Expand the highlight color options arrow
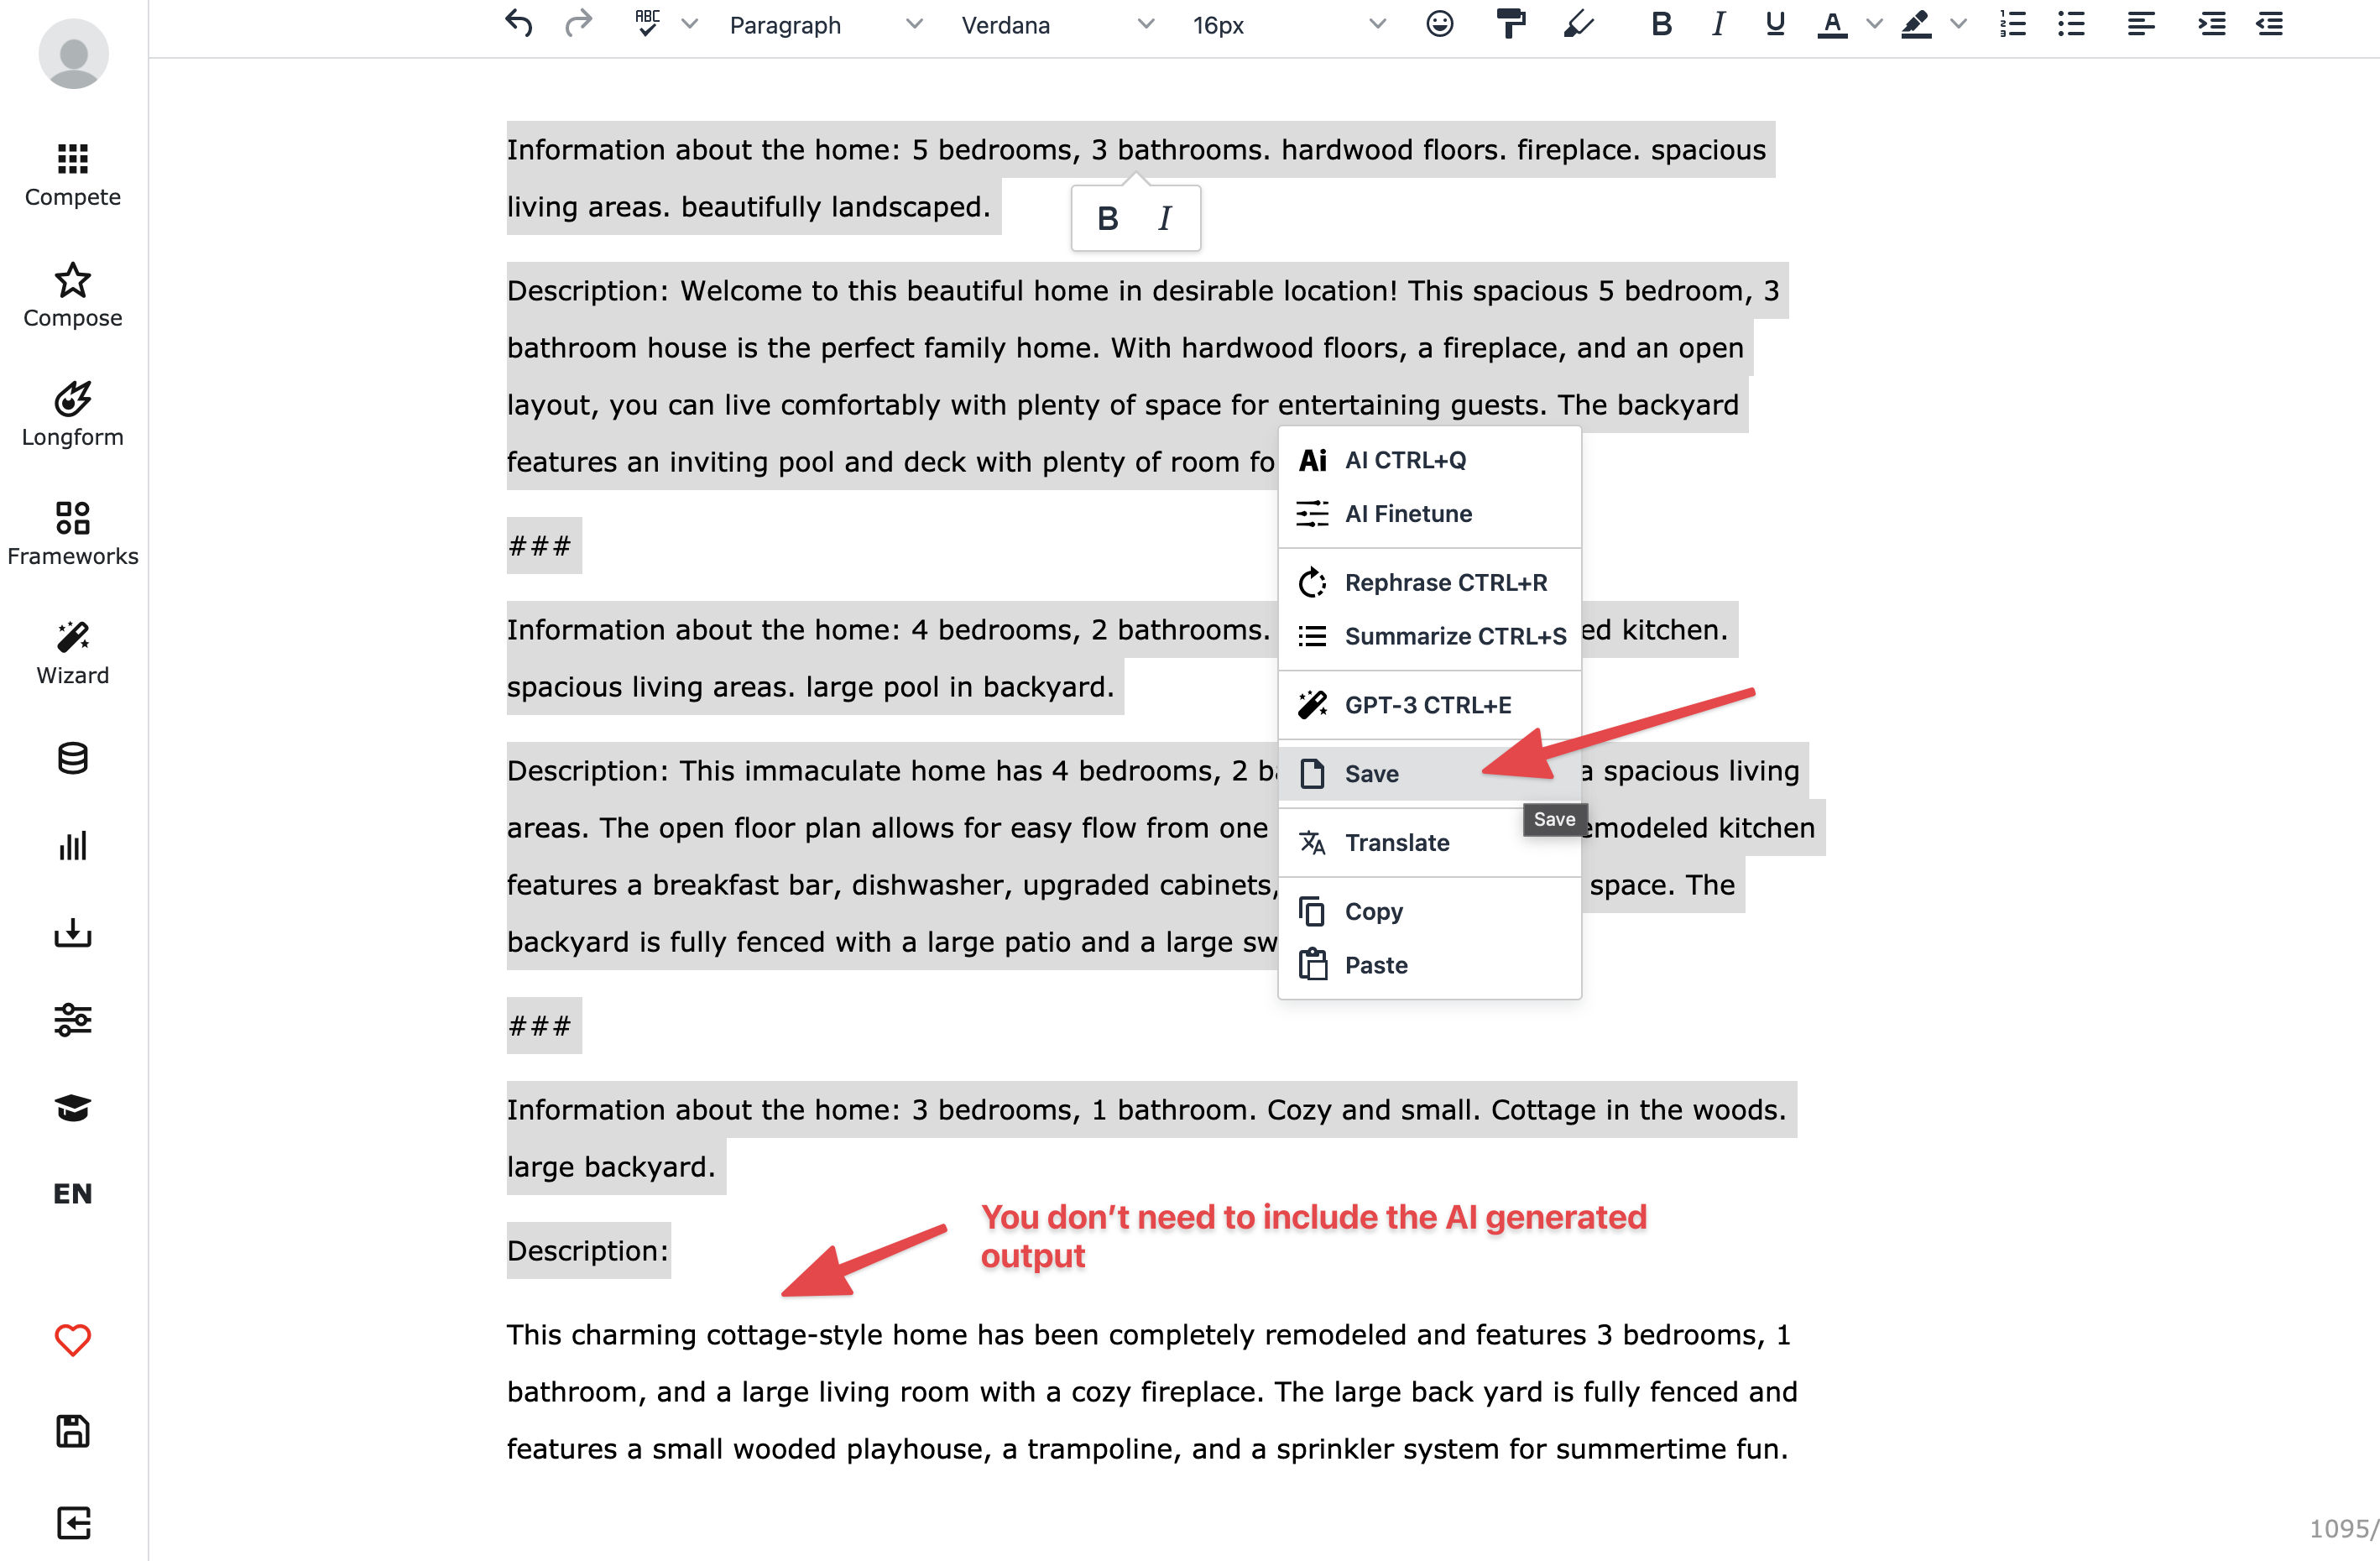2380x1561 pixels. tap(1959, 24)
